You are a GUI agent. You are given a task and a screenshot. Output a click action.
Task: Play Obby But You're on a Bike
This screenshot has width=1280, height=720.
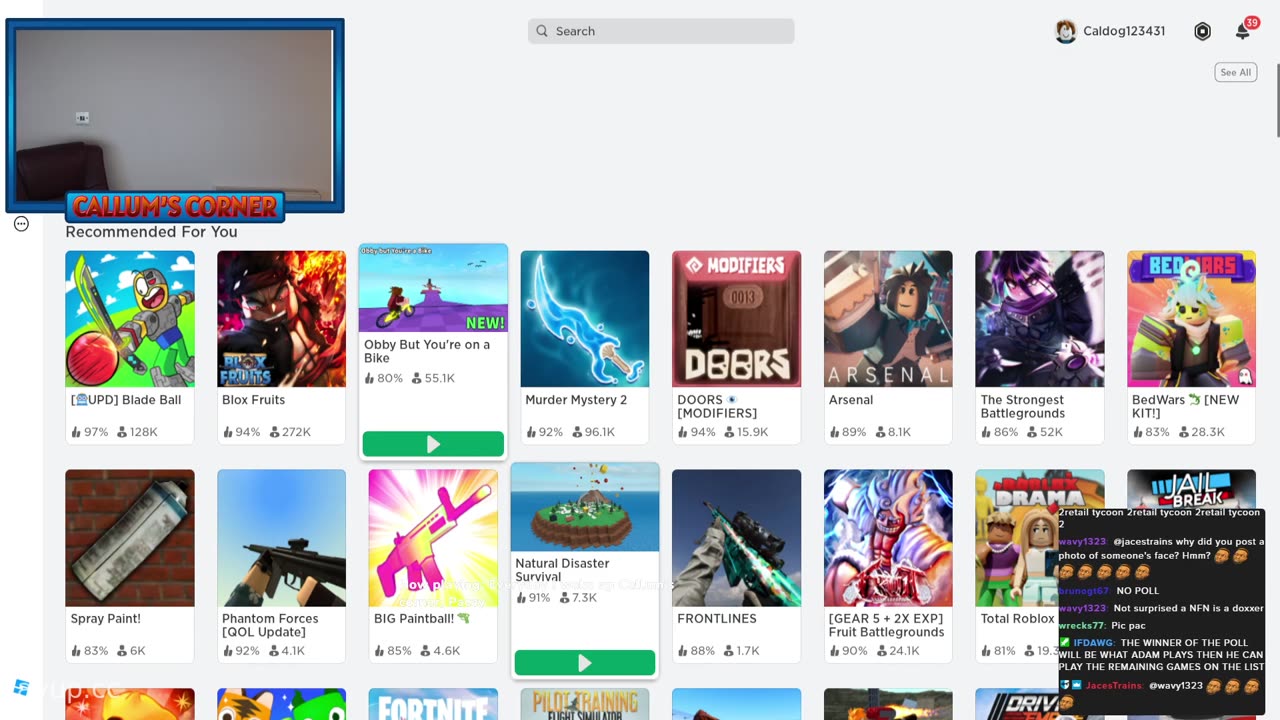pyautogui.click(x=433, y=444)
